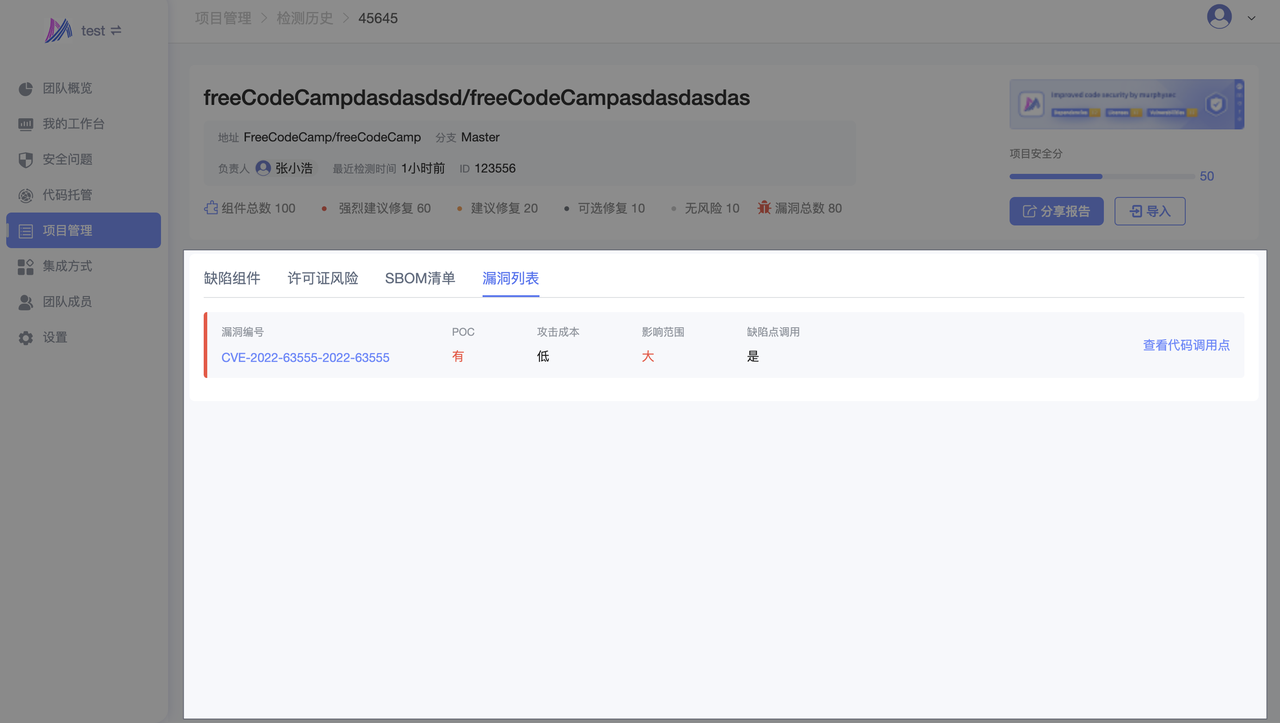This screenshot has width=1280, height=723.
Task: Click the user avatar in the header
Action: coord(1219,17)
